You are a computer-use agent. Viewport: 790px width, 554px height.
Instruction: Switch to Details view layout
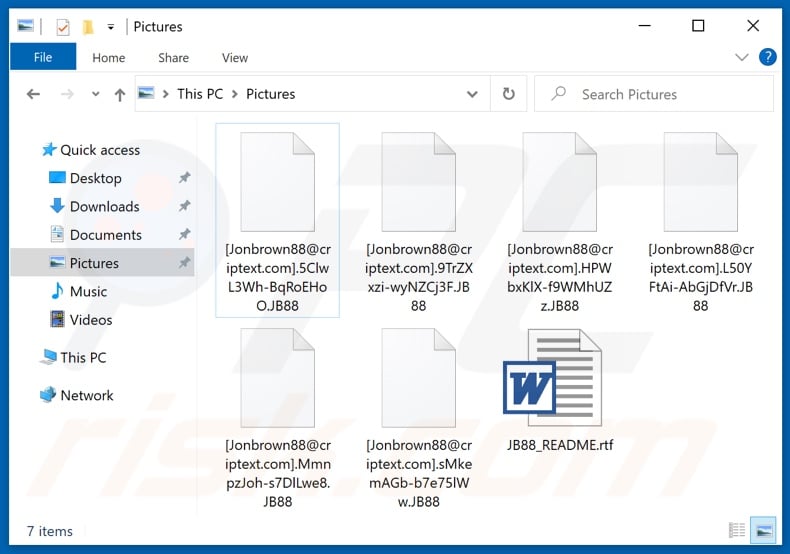[737, 530]
